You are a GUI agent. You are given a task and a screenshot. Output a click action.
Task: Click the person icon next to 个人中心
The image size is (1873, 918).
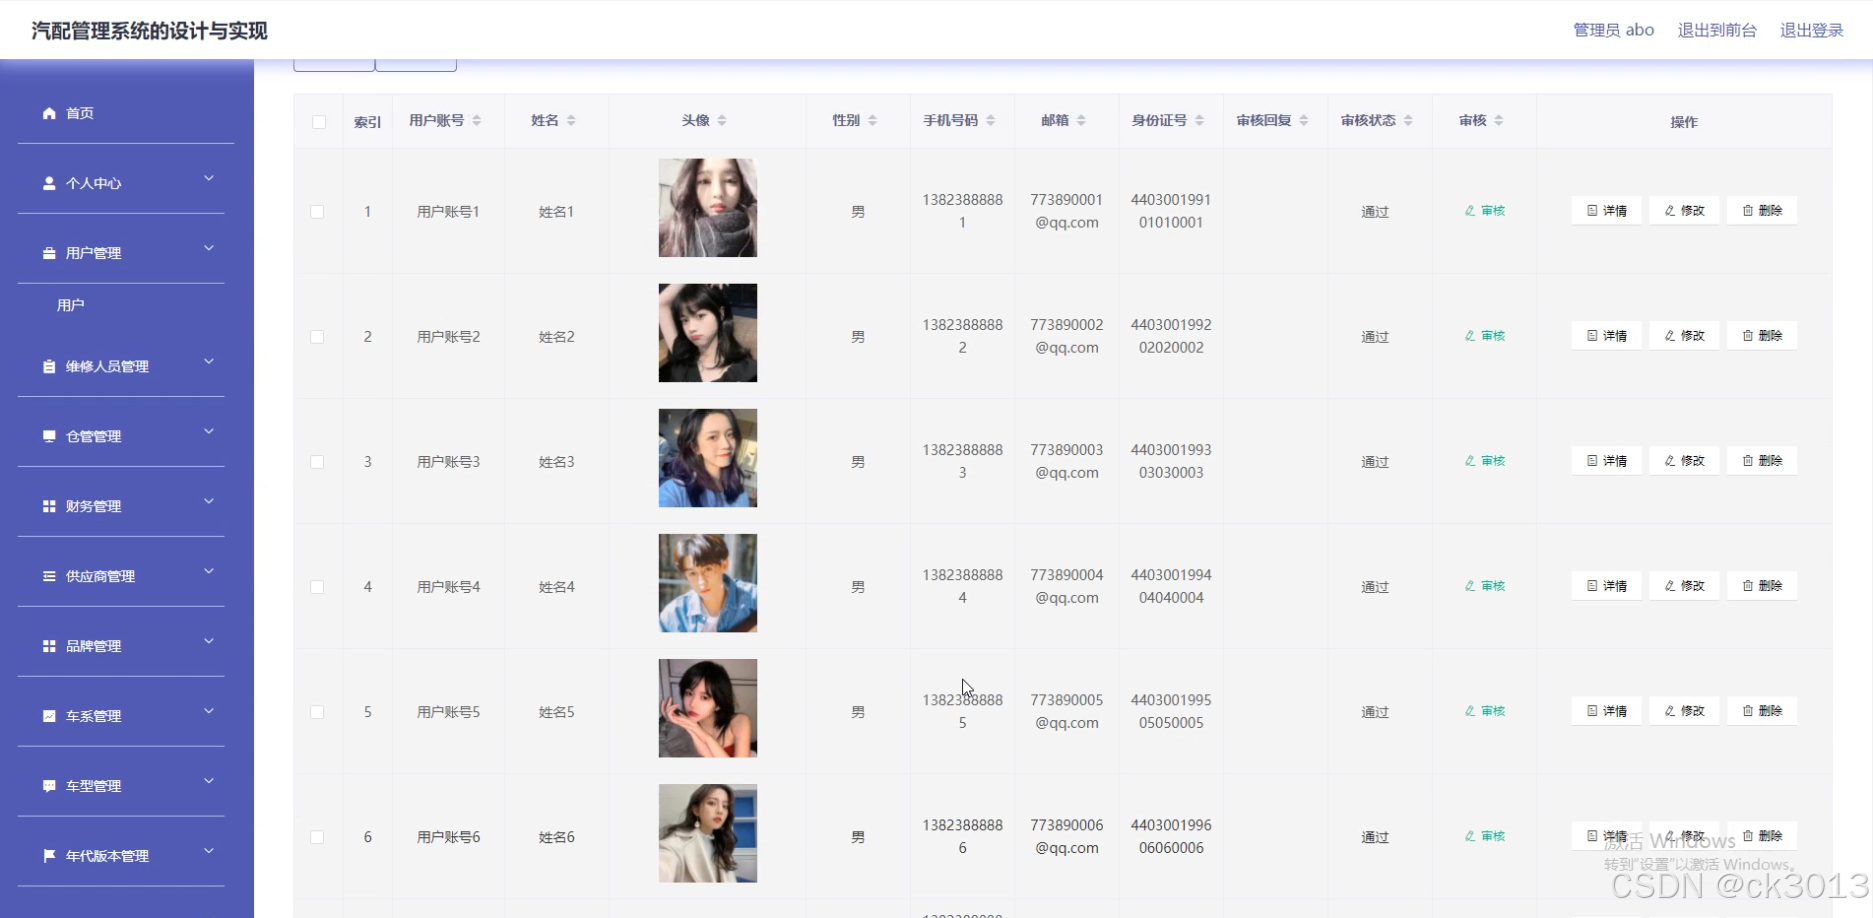click(x=47, y=182)
